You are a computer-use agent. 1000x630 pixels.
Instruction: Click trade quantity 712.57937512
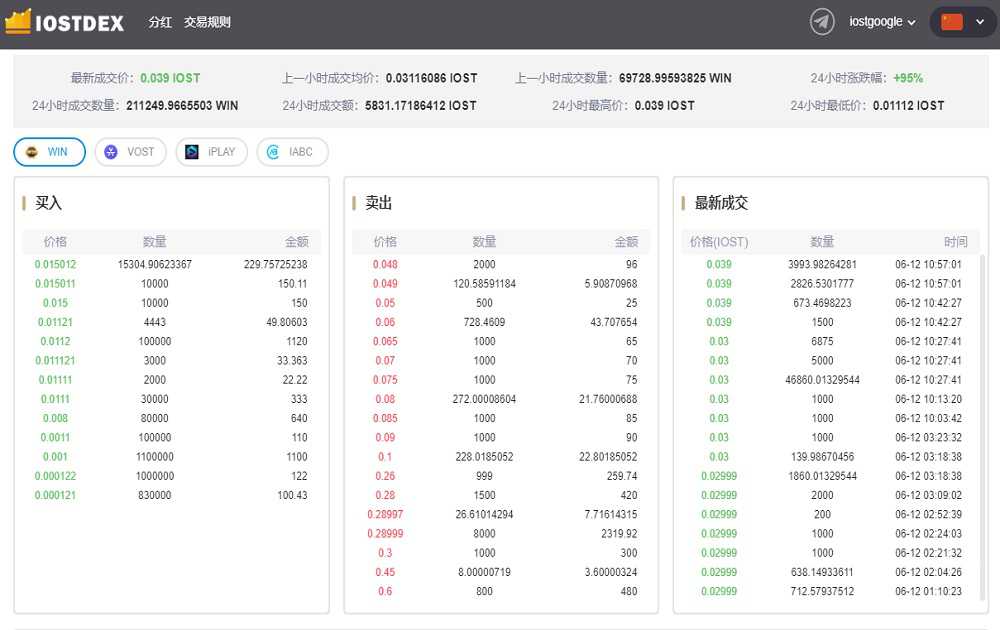822,591
